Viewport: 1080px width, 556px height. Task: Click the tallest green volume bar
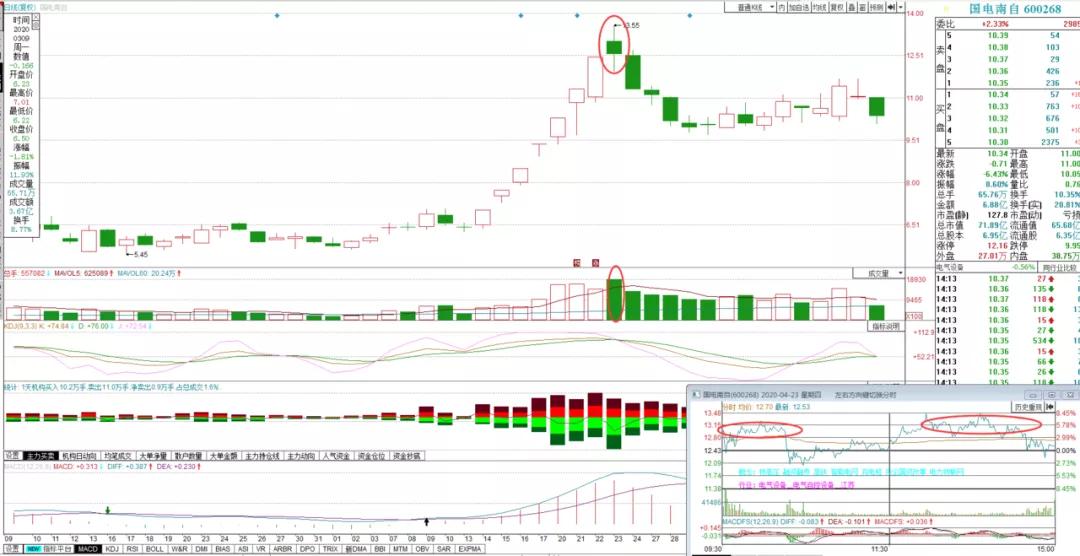[x=614, y=299]
